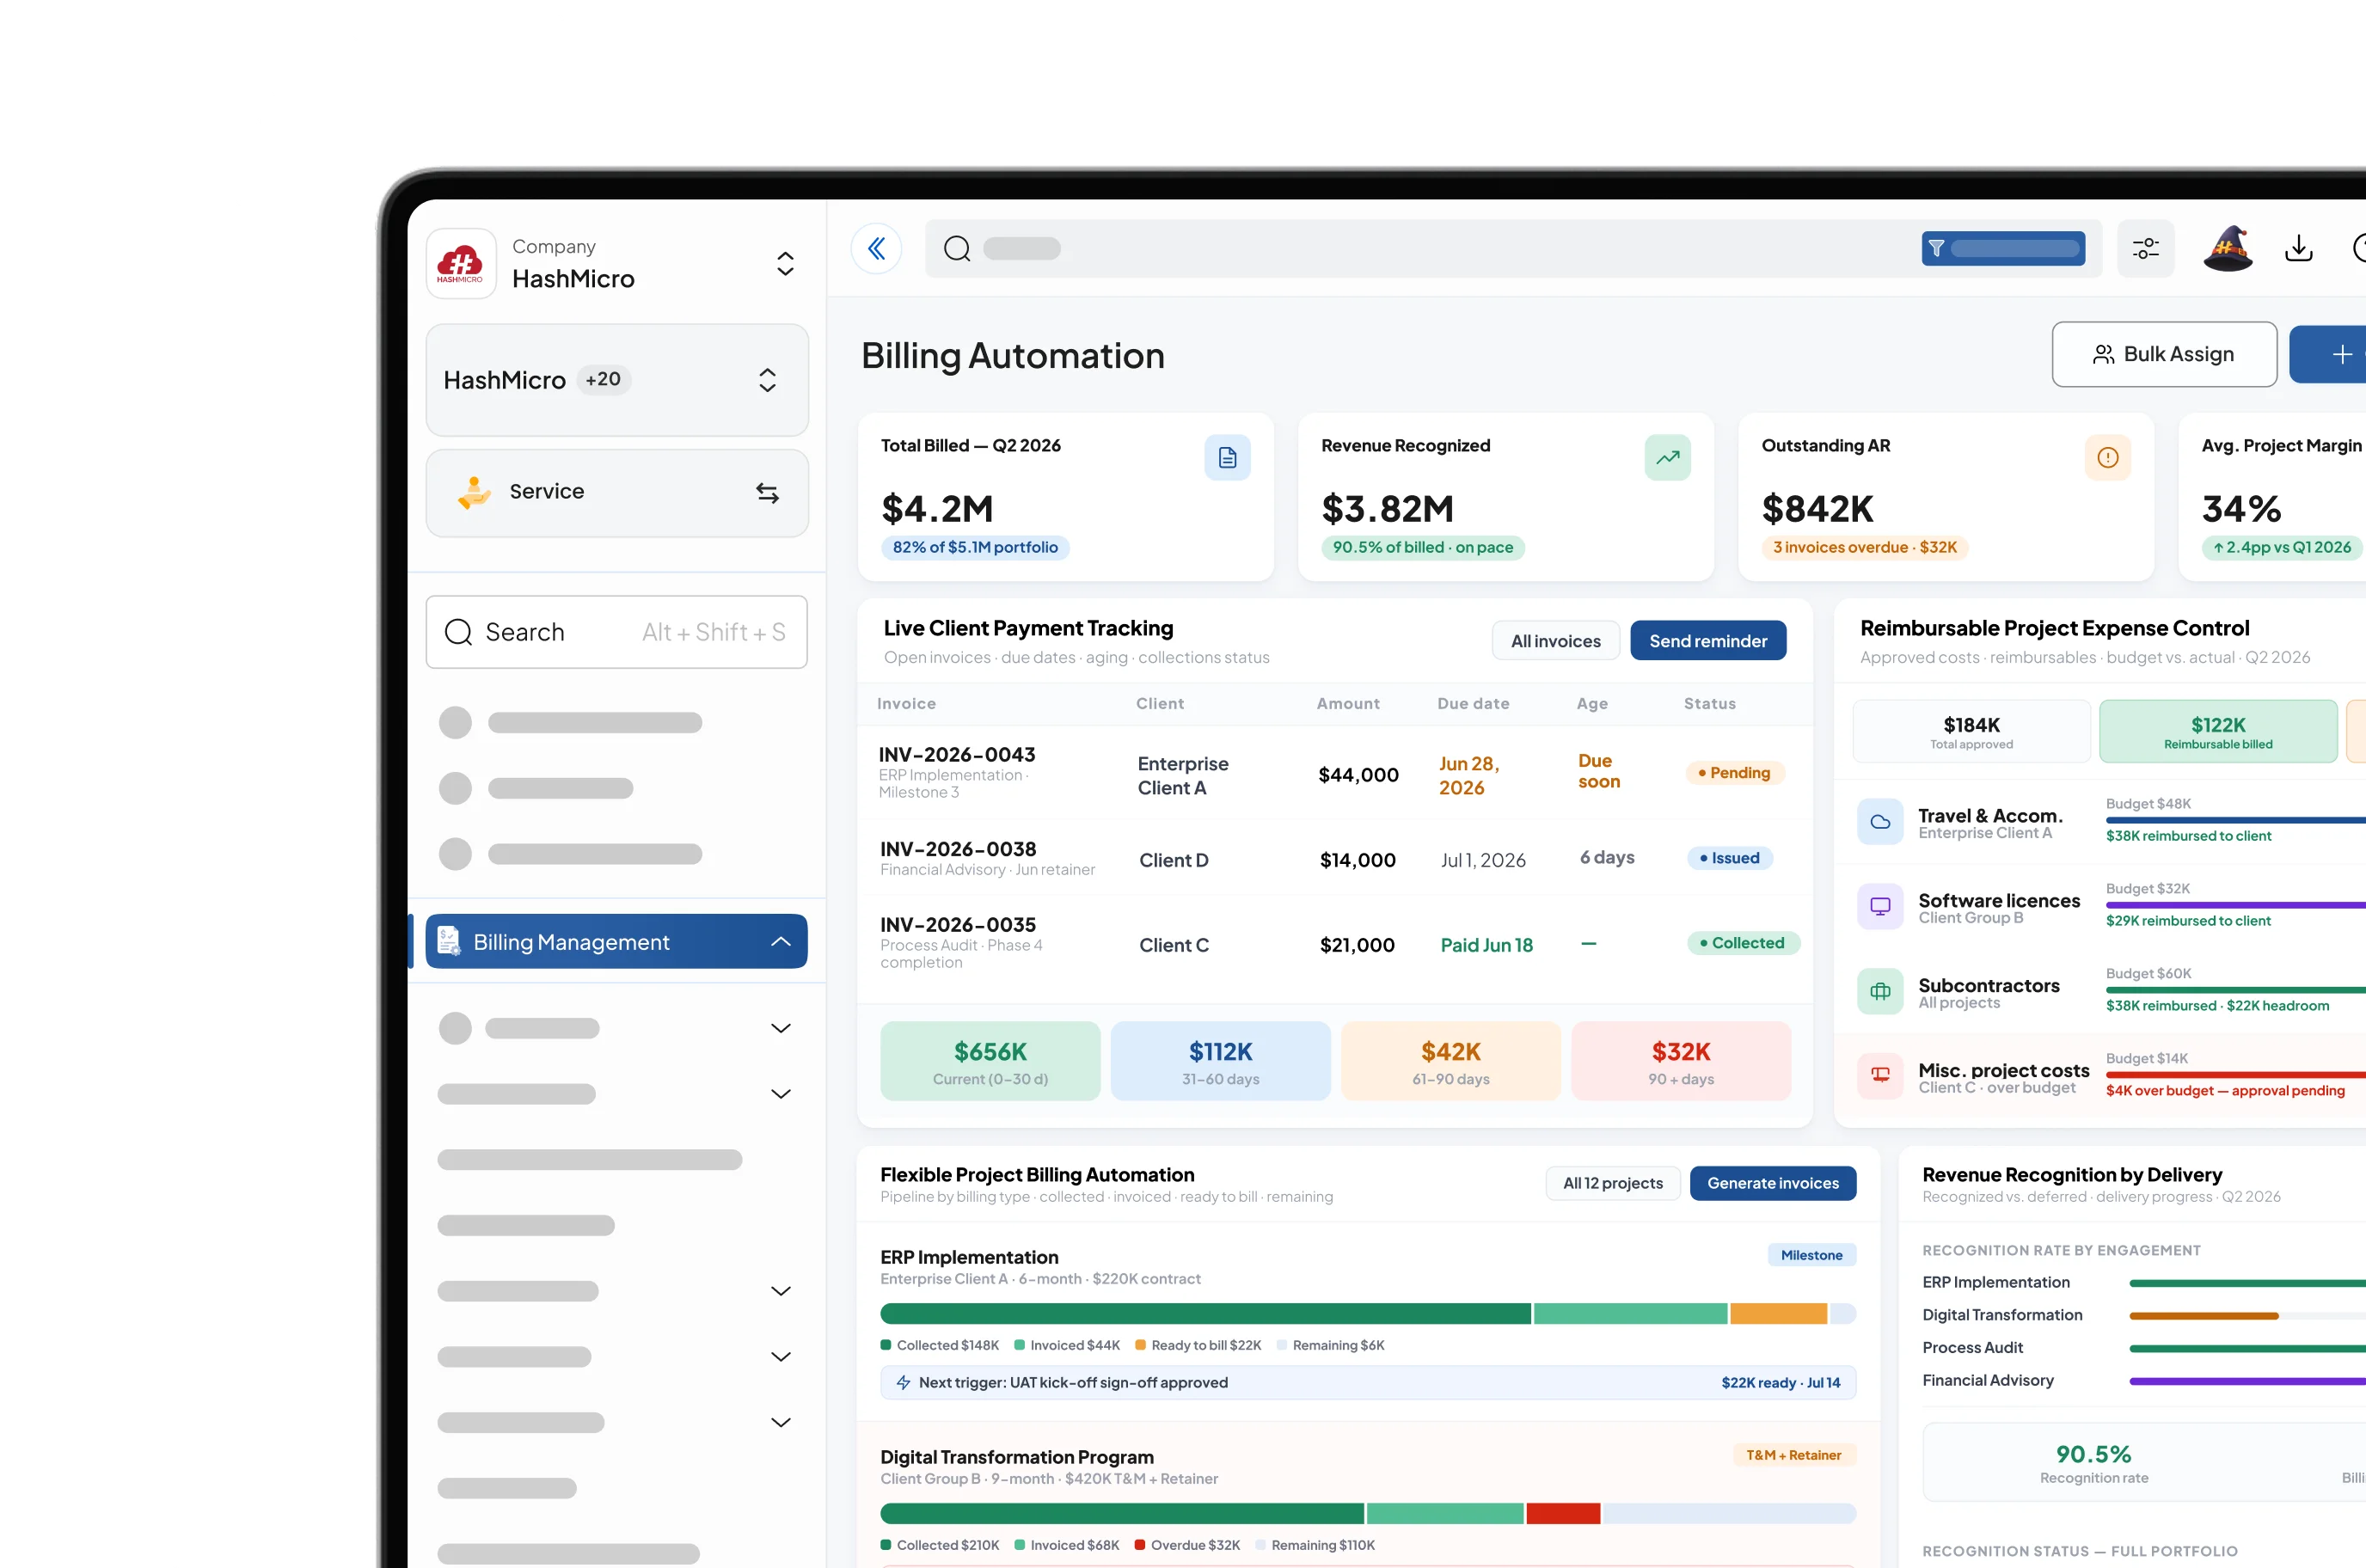Click the Bulk Assign button
This screenshot has width=2366, height=1568.
[2164, 354]
